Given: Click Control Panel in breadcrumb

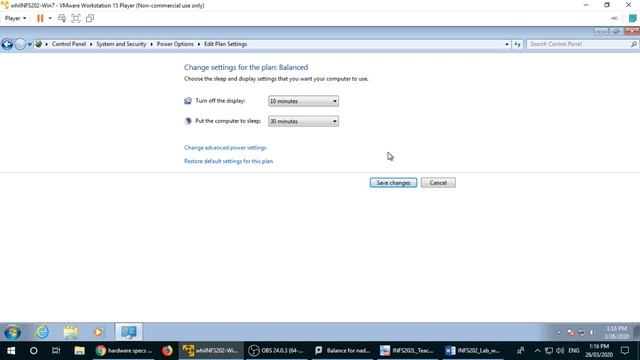Looking at the screenshot, I should click(x=69, y=44).
